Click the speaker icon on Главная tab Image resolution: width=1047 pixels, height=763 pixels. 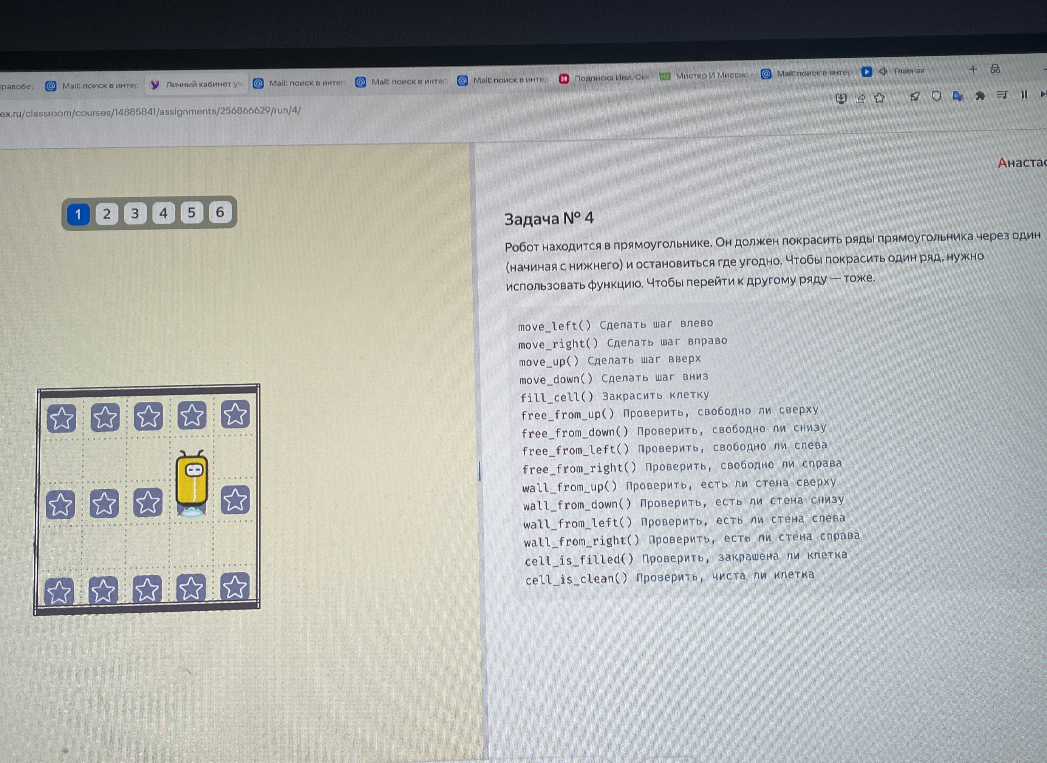[x=883, y=71]
